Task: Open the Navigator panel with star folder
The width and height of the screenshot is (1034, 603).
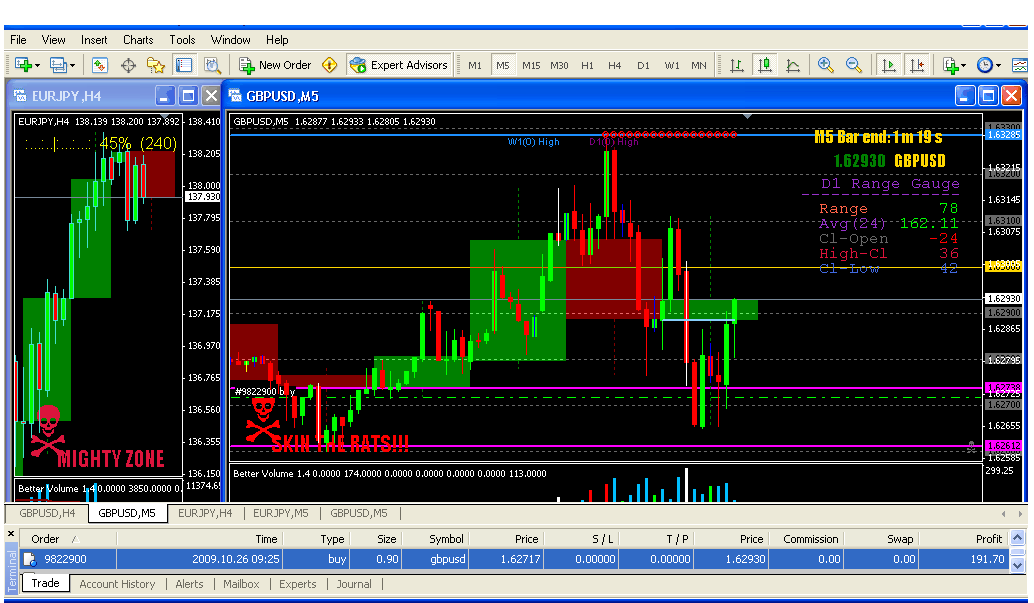Action: click(x=156, y=65)
